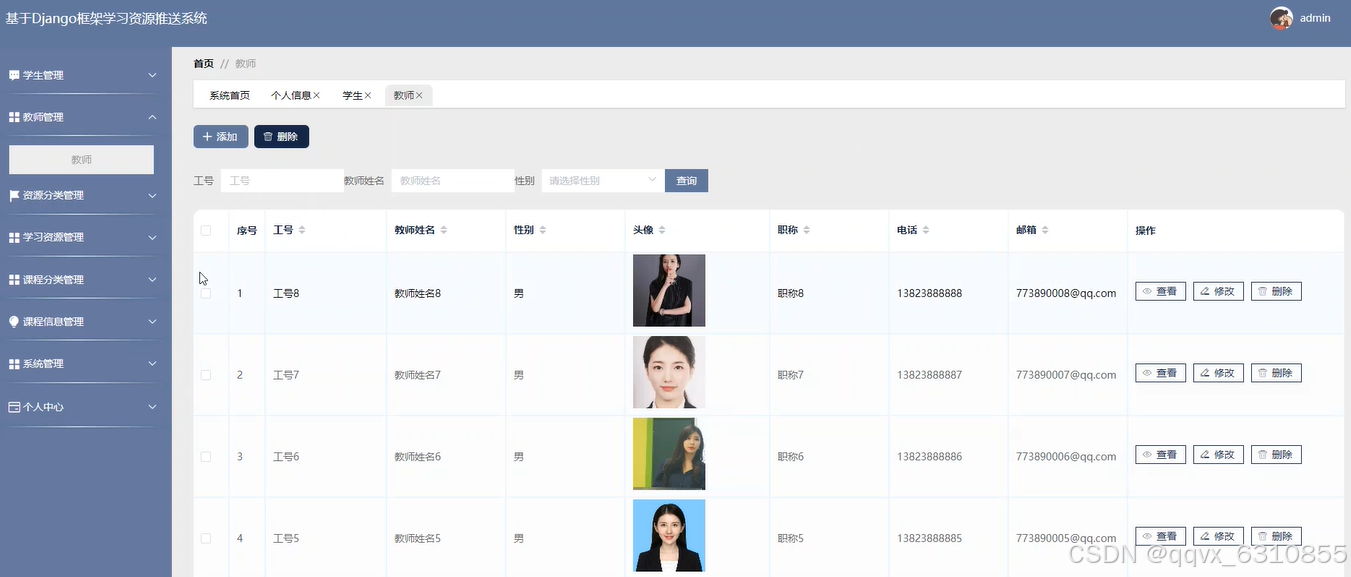1351x577 pixels.
Task: Expand the 学生管理 menu chevron
Action: coord(153,75)
